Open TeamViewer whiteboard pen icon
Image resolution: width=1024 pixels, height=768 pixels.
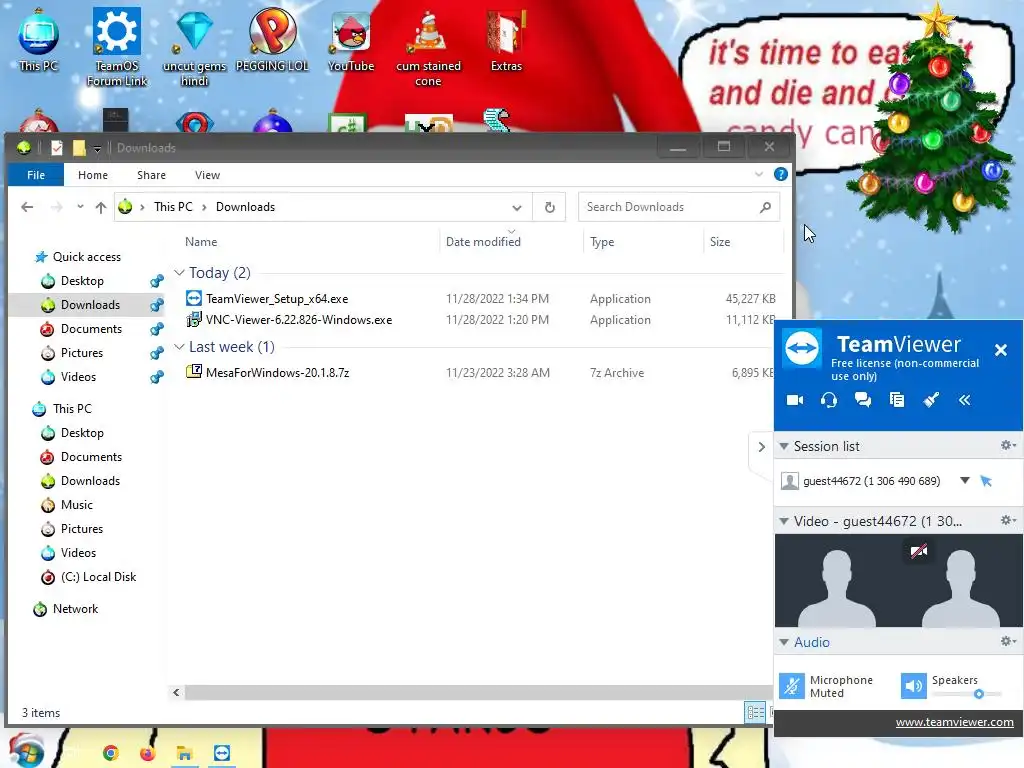coord(931,400)
